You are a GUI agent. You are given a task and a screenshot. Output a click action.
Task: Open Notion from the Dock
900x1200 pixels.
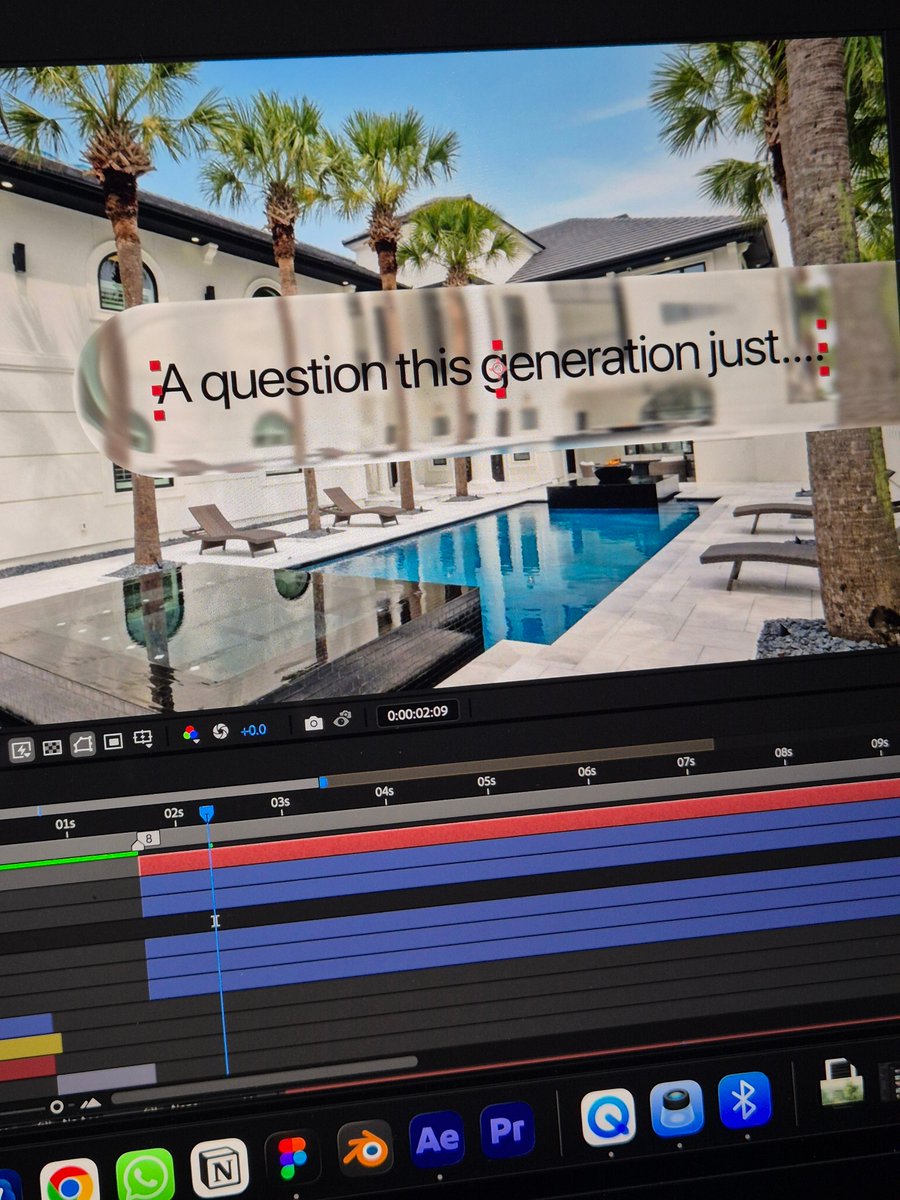219,1167
